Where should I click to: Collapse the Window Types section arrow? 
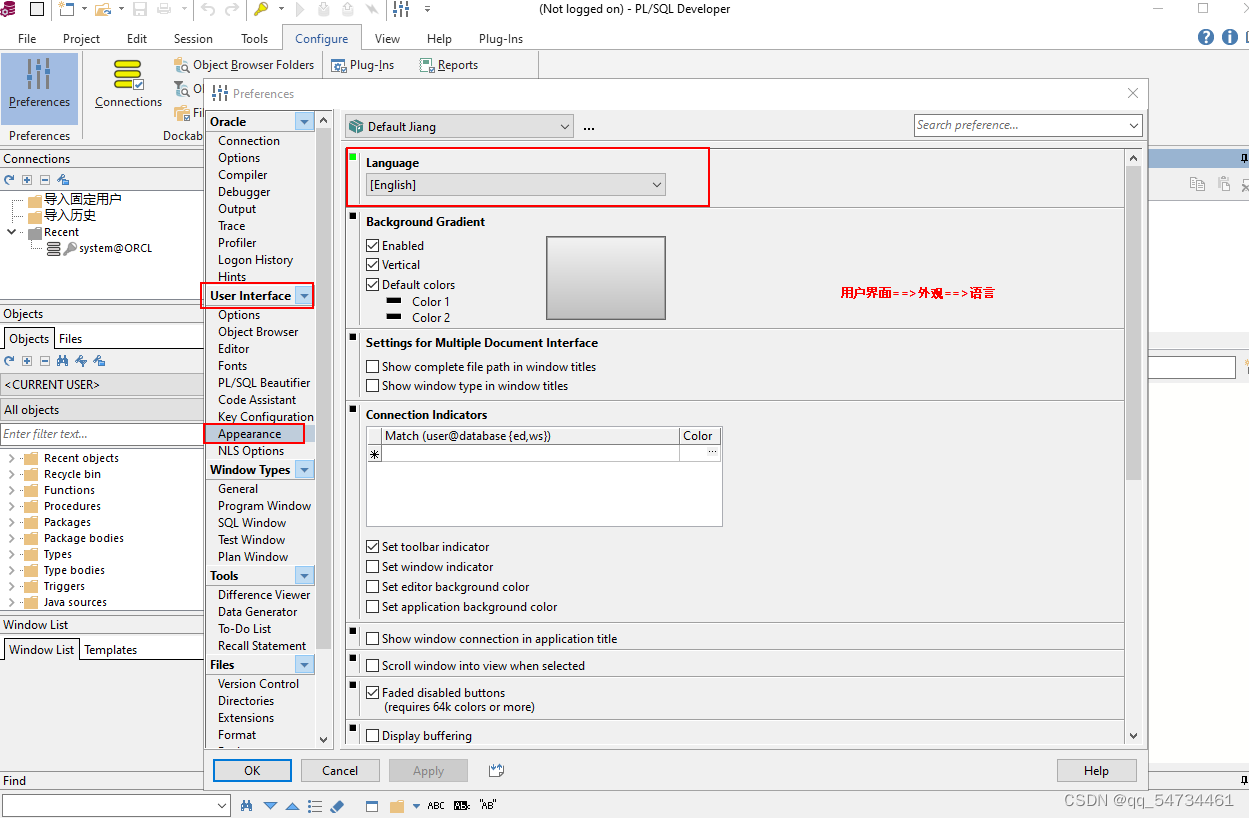click(x=304, y=470)
